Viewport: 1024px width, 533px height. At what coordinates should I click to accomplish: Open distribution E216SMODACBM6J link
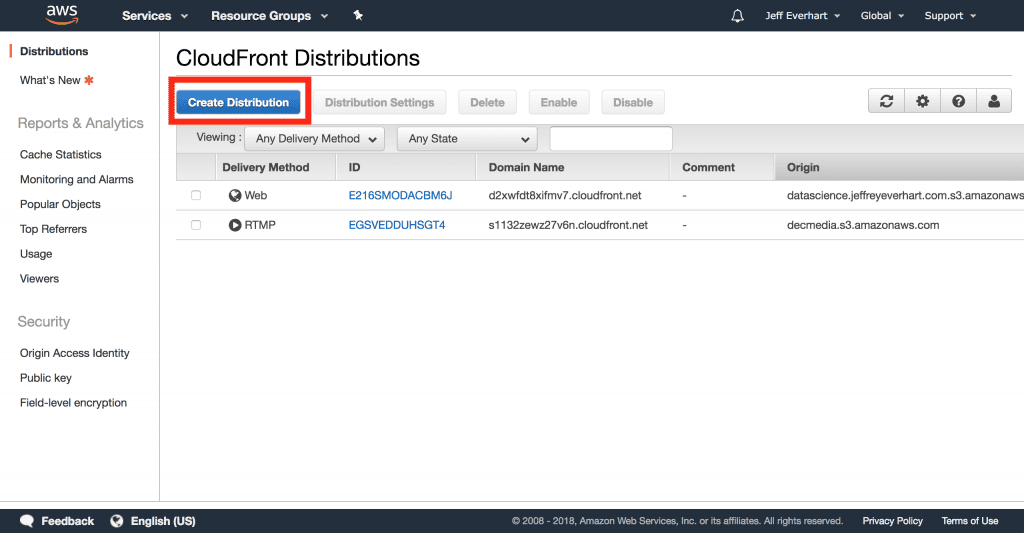[400, 195]
